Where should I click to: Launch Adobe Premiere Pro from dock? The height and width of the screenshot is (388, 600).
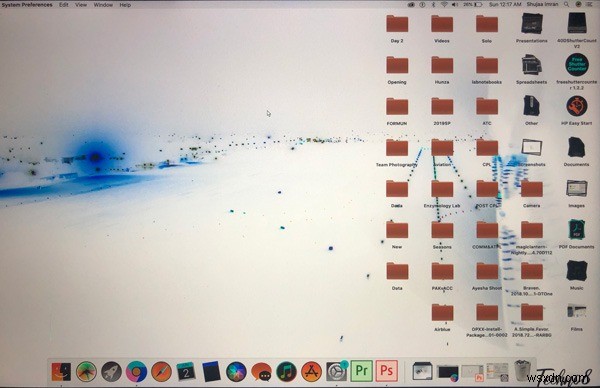pos(362,370)
